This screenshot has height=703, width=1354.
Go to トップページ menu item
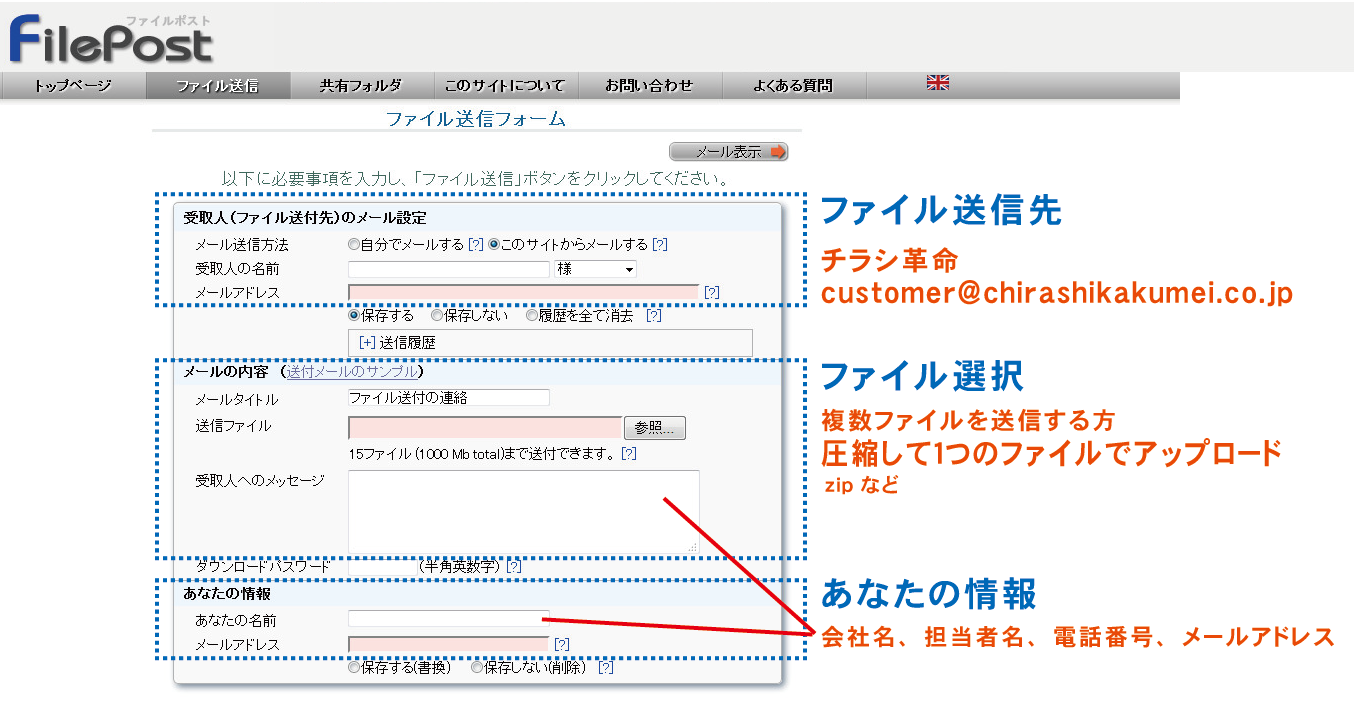click(73, 86)
